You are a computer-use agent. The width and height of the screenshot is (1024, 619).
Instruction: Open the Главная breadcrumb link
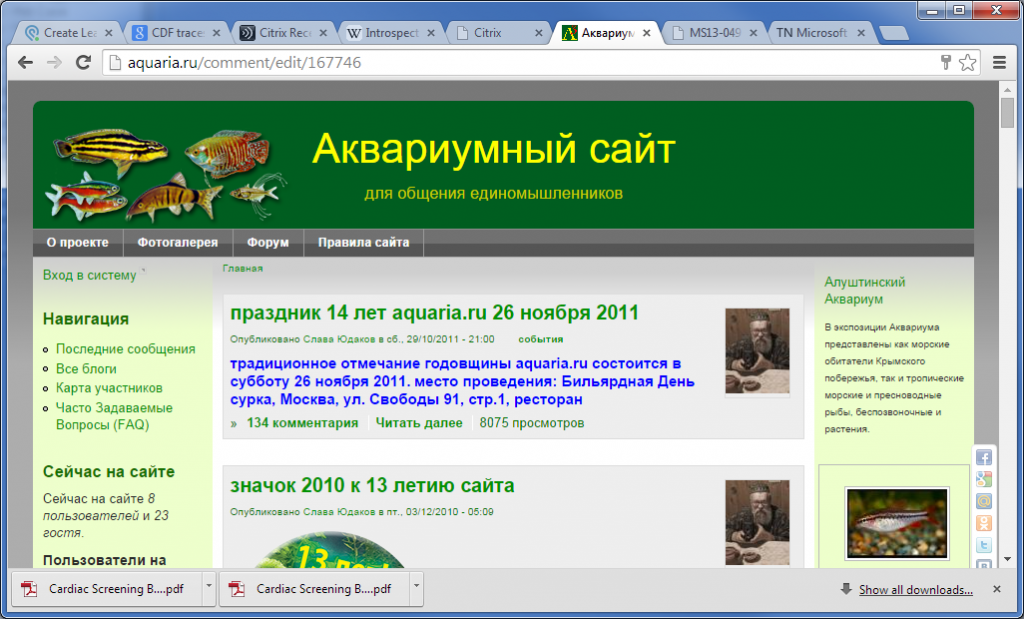coord(243,268)
